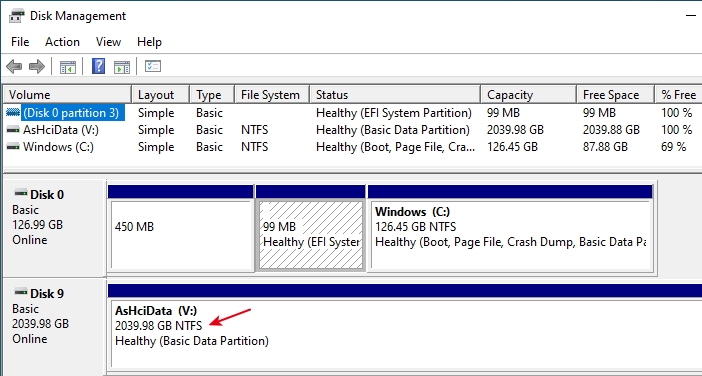Click the Back arrow toolbar icon
Screen dimensions: 702x376
click(x=14, y=67)
